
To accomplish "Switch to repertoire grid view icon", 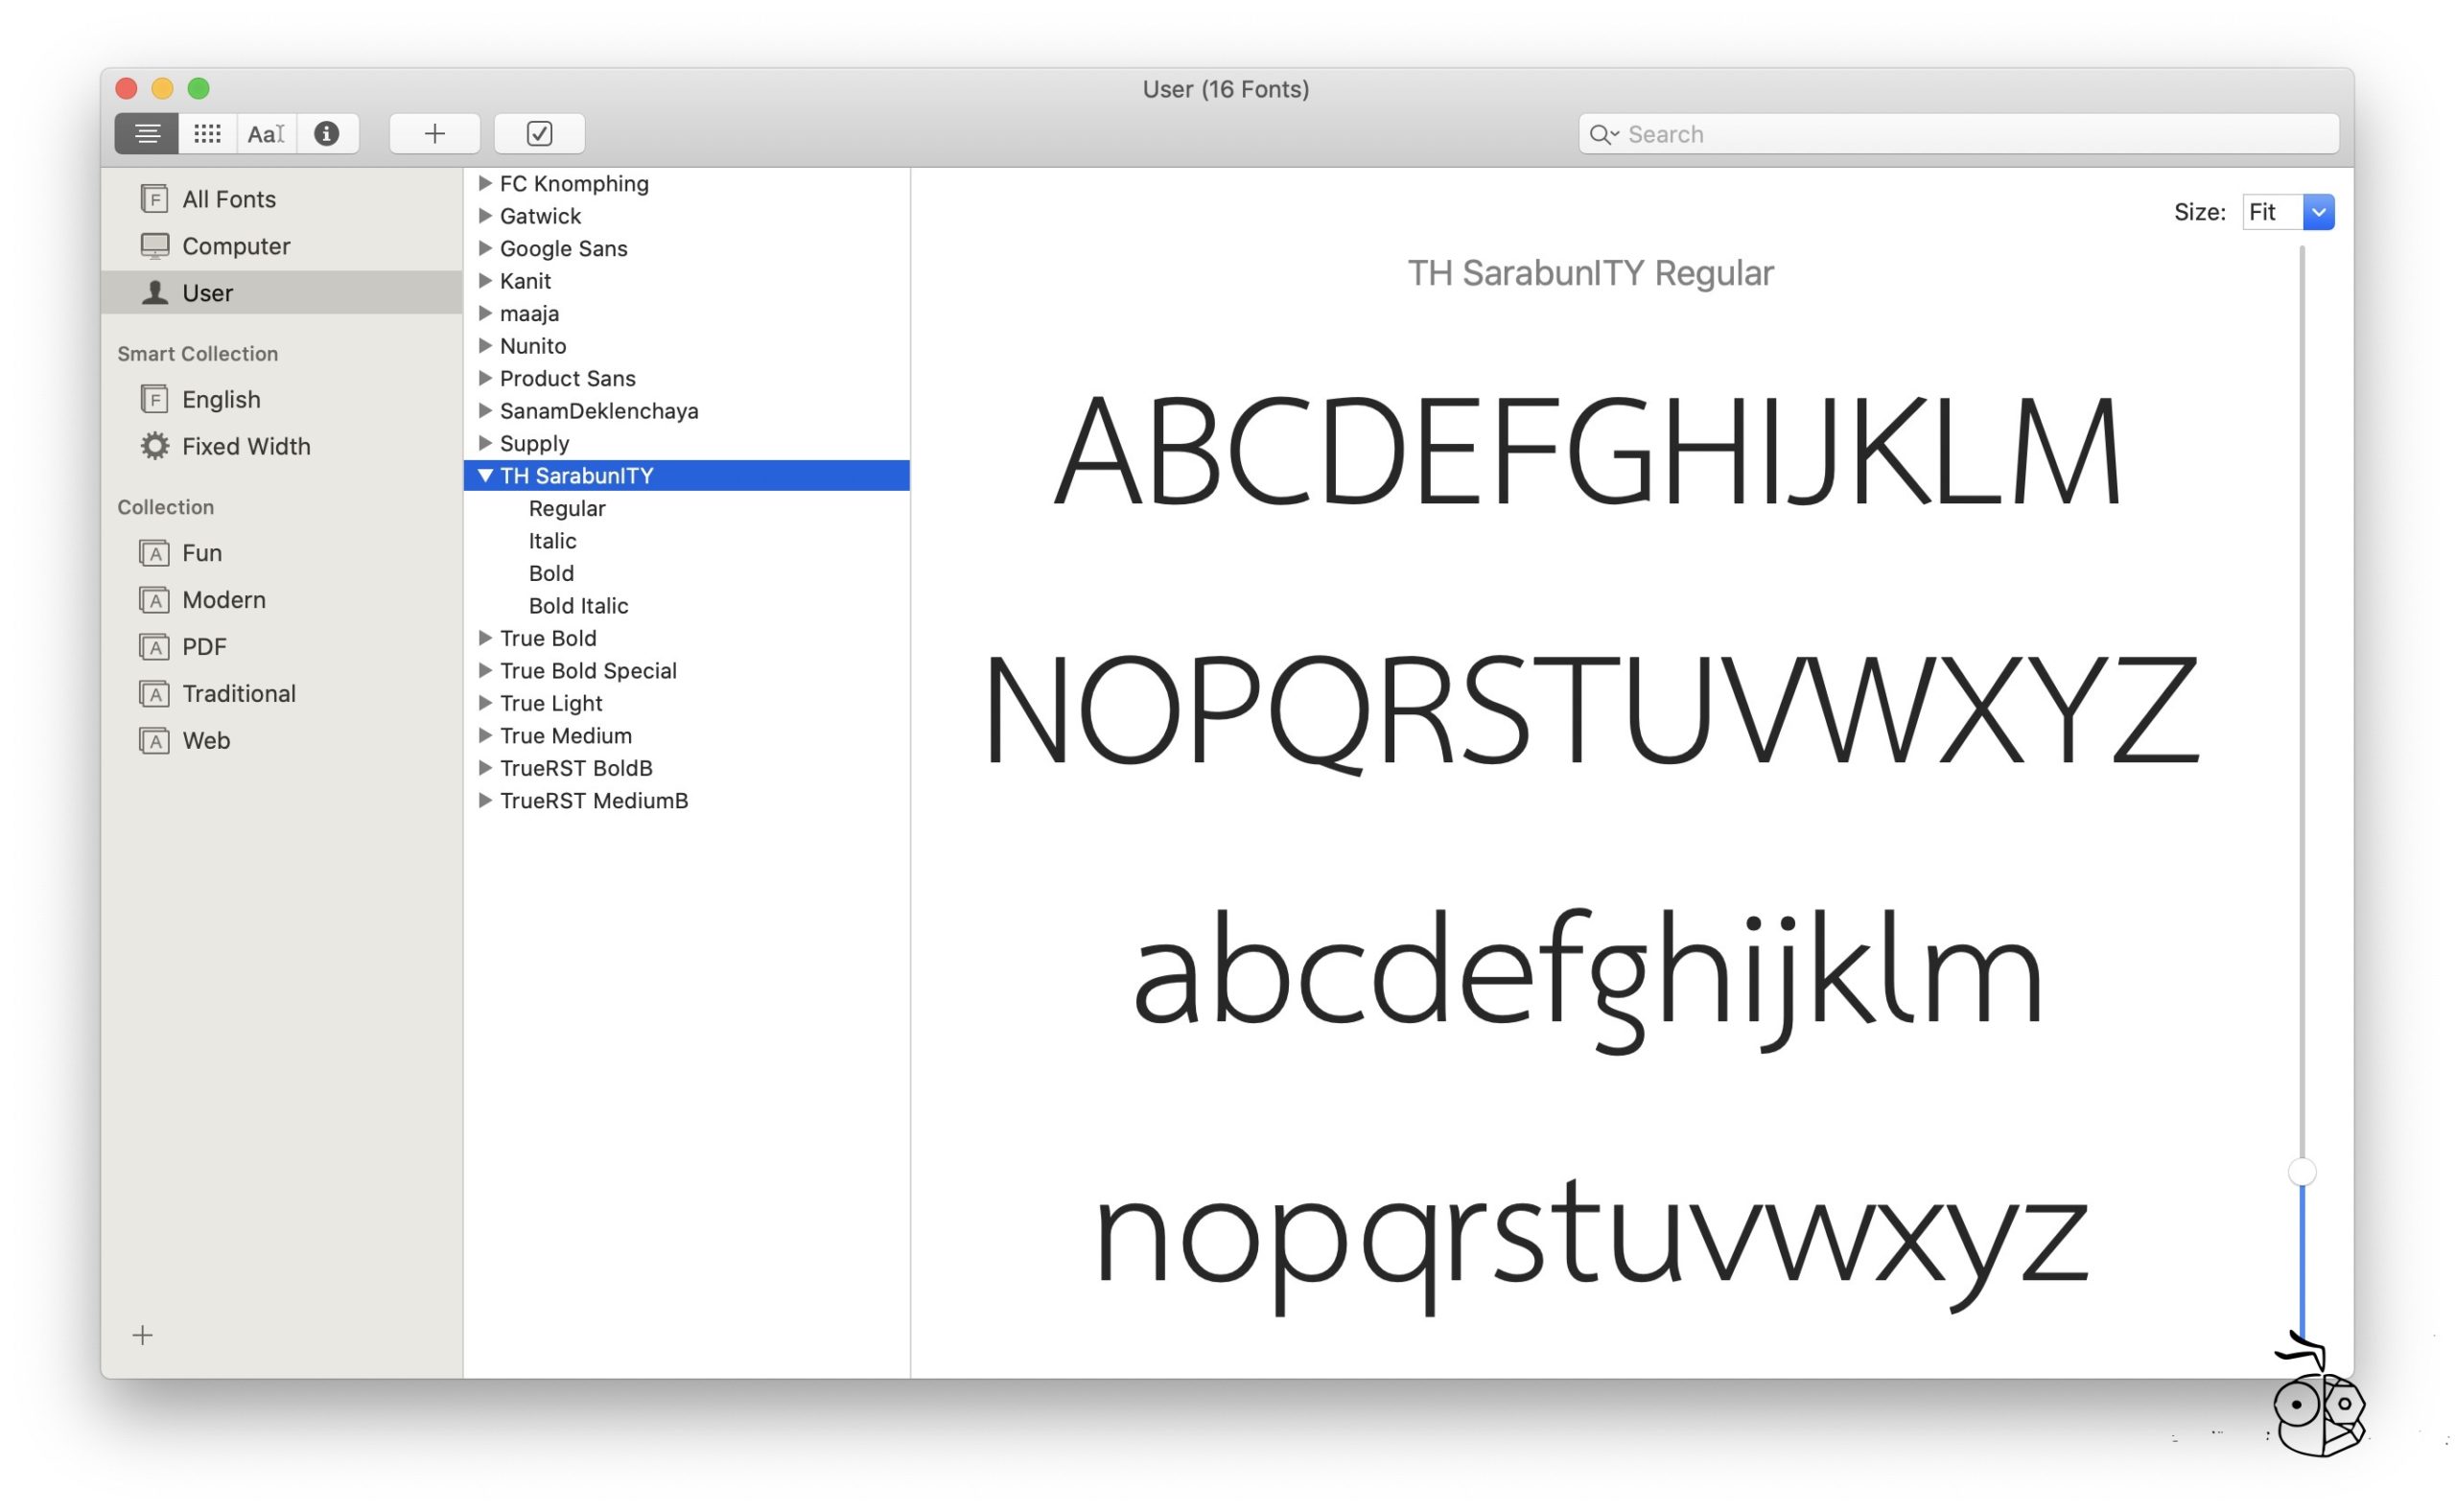I will click(x=207, y=134).
